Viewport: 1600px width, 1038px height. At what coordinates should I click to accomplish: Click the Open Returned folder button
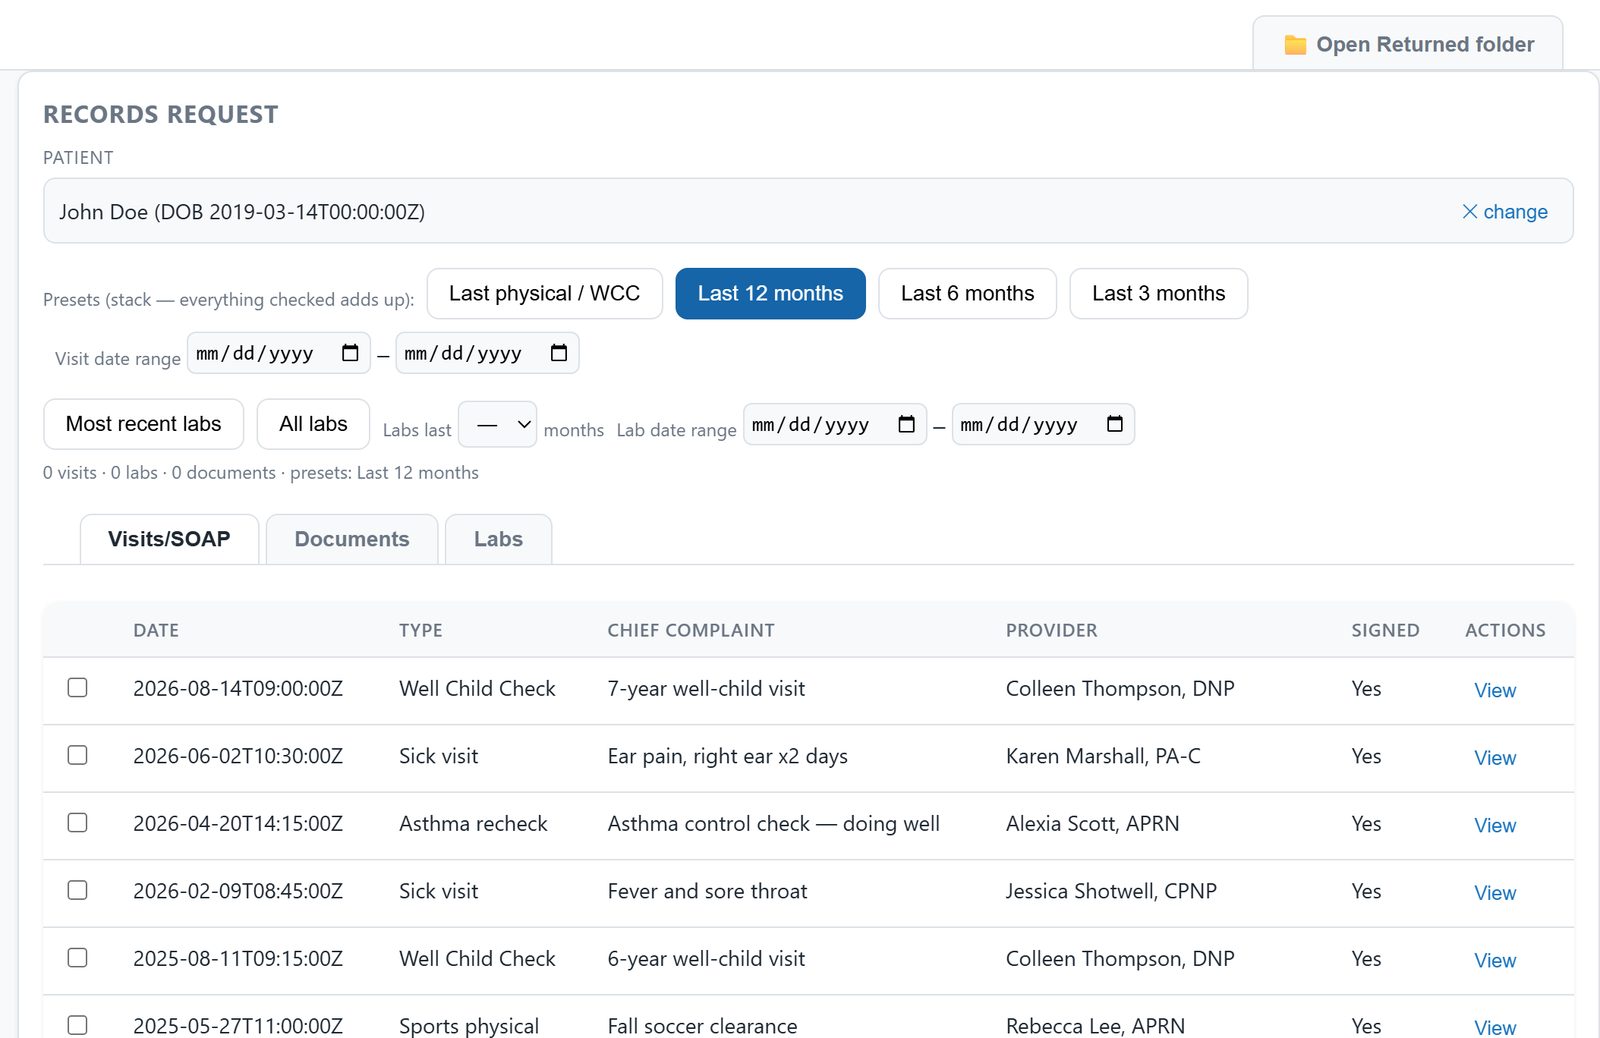(1407, 44)
